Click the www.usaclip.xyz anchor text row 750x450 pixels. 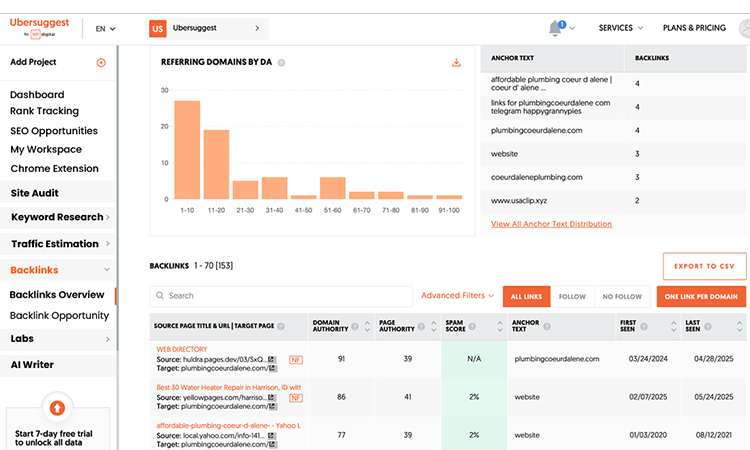tap(613, 201)
